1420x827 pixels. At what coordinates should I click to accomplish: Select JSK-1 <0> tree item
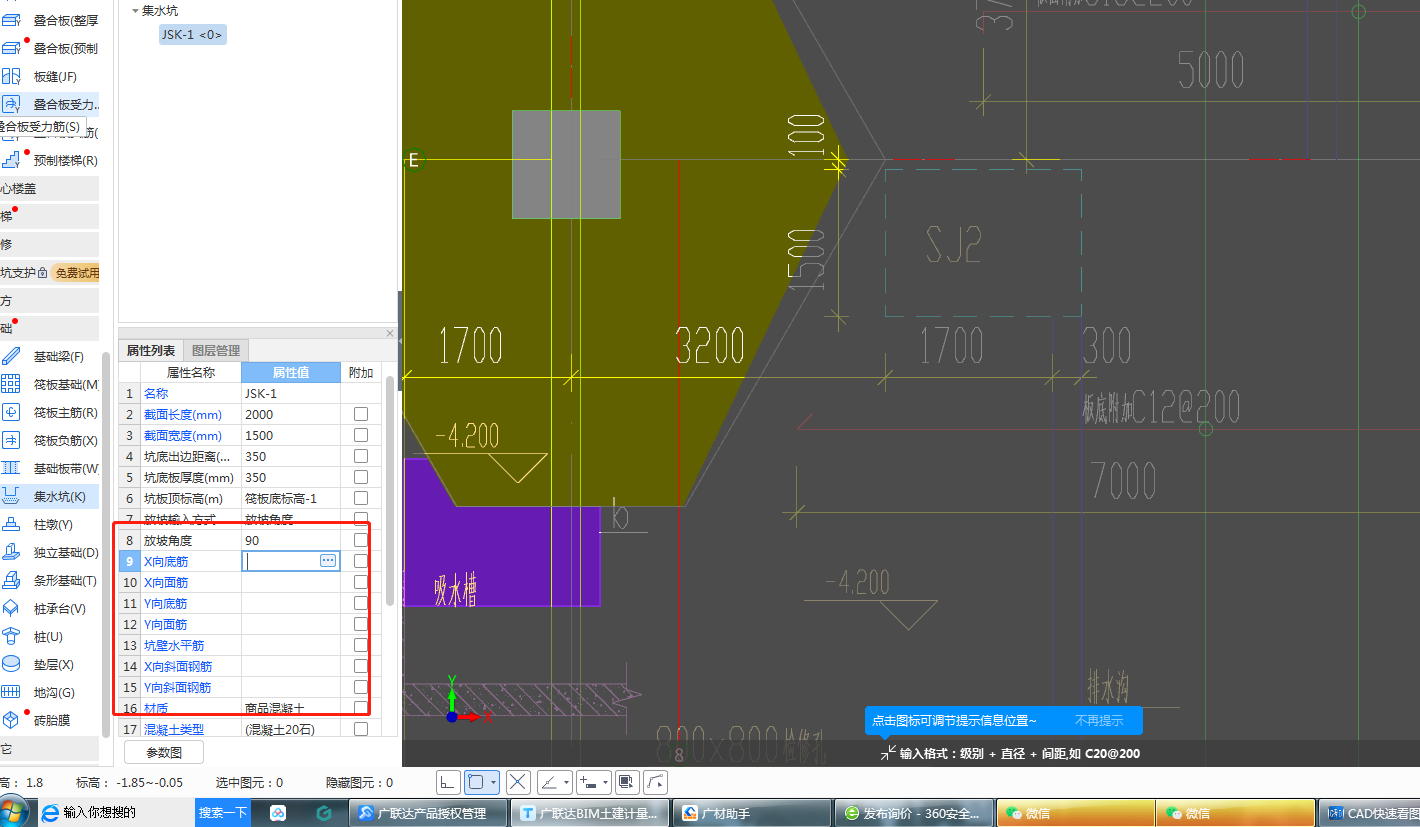(x=192, y=35)
